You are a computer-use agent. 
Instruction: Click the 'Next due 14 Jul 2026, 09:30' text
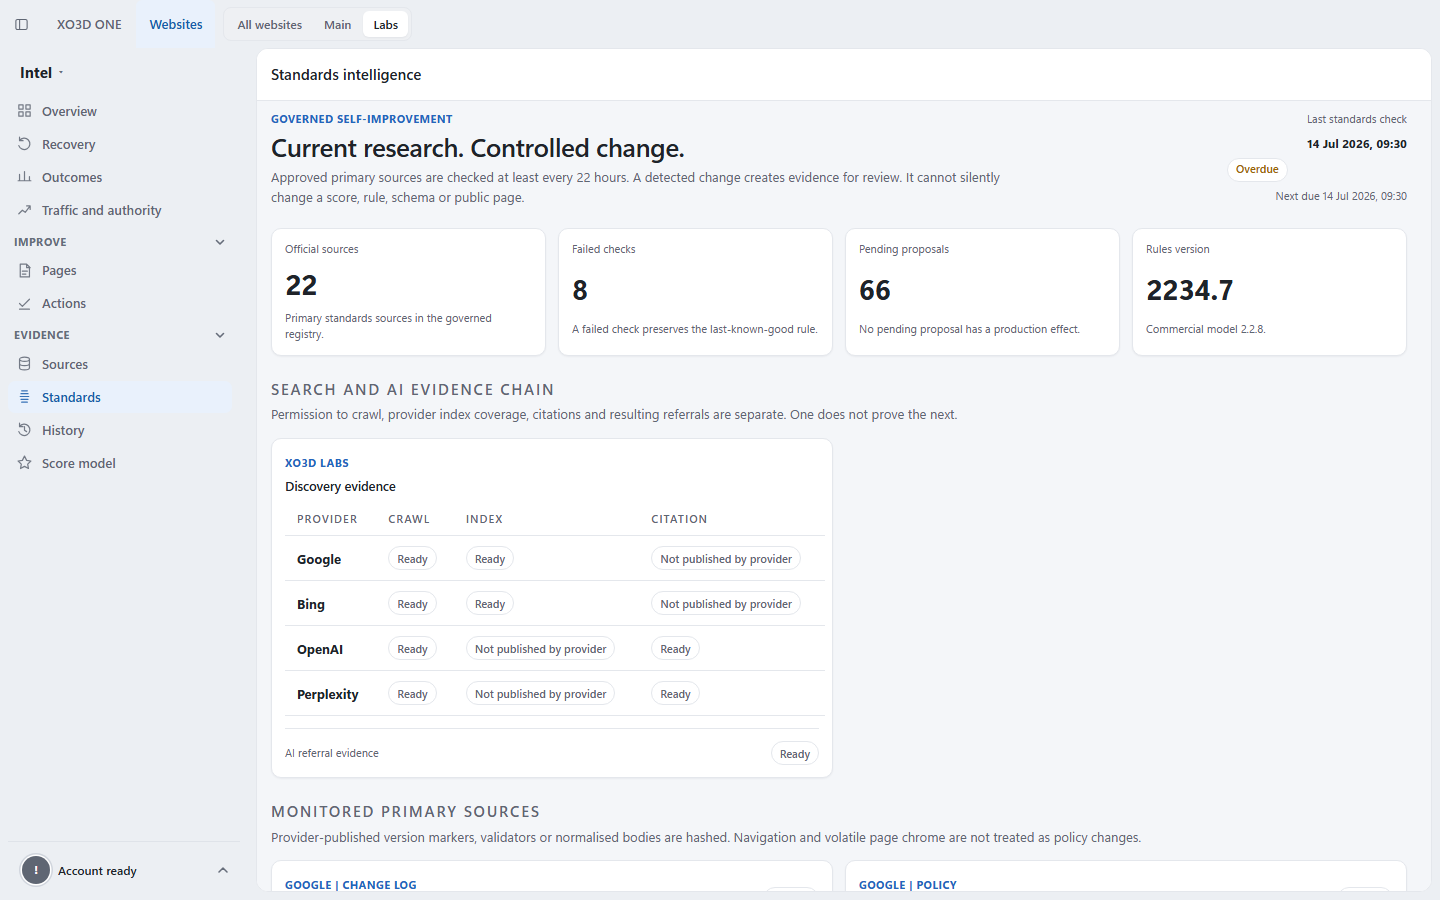[1341, 196]
